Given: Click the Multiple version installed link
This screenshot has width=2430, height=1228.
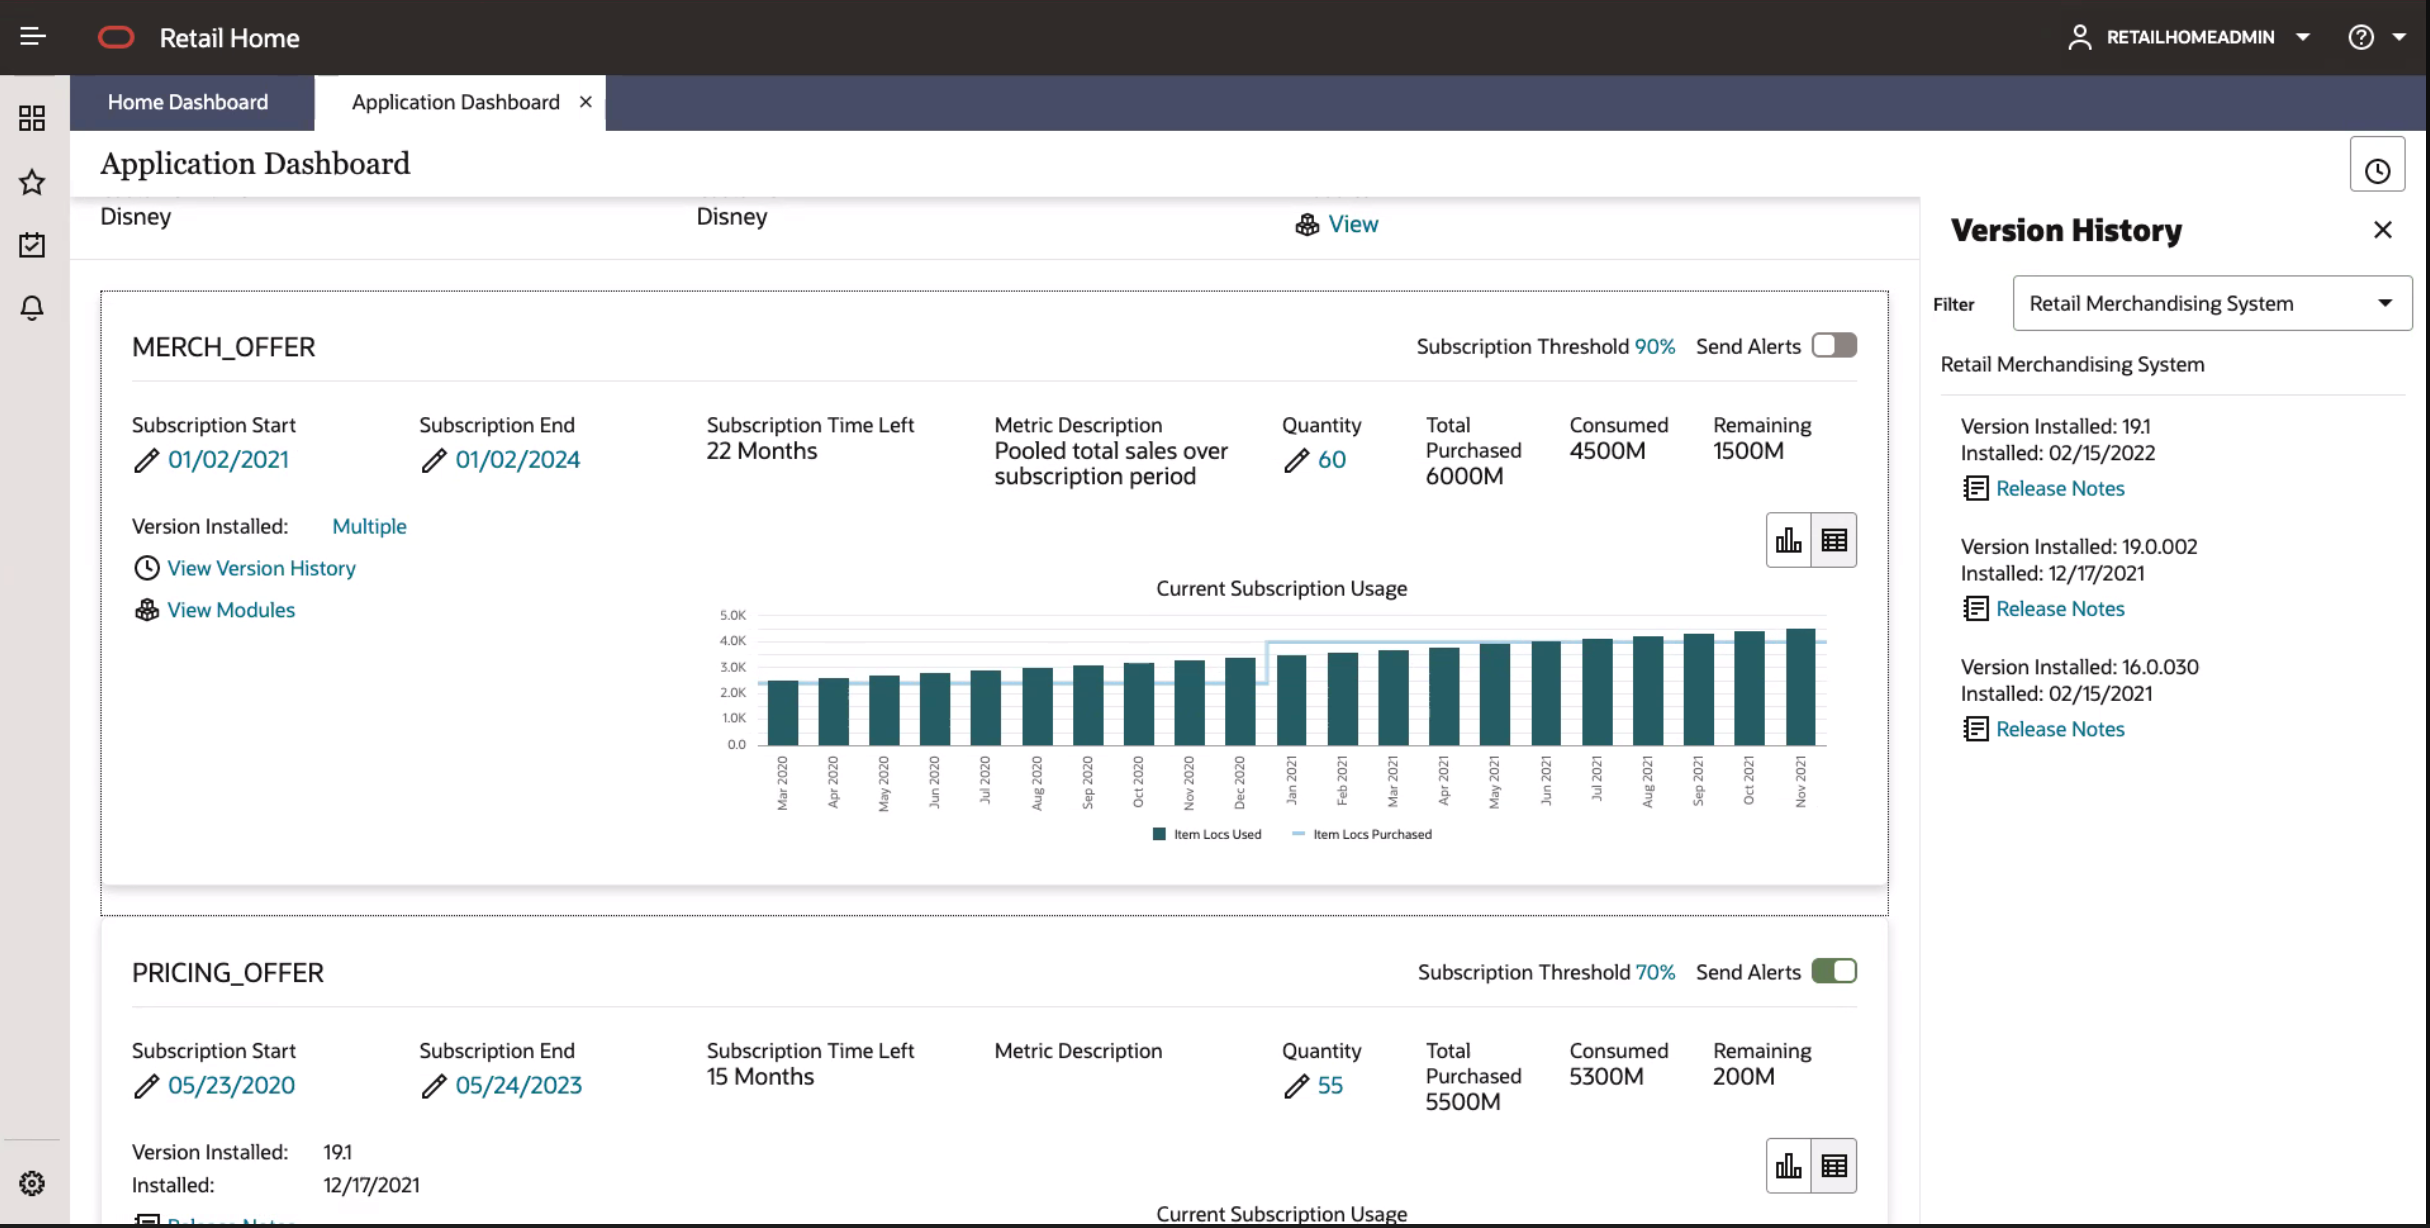Looking at the screenshot, I should [x=369, y=526].
